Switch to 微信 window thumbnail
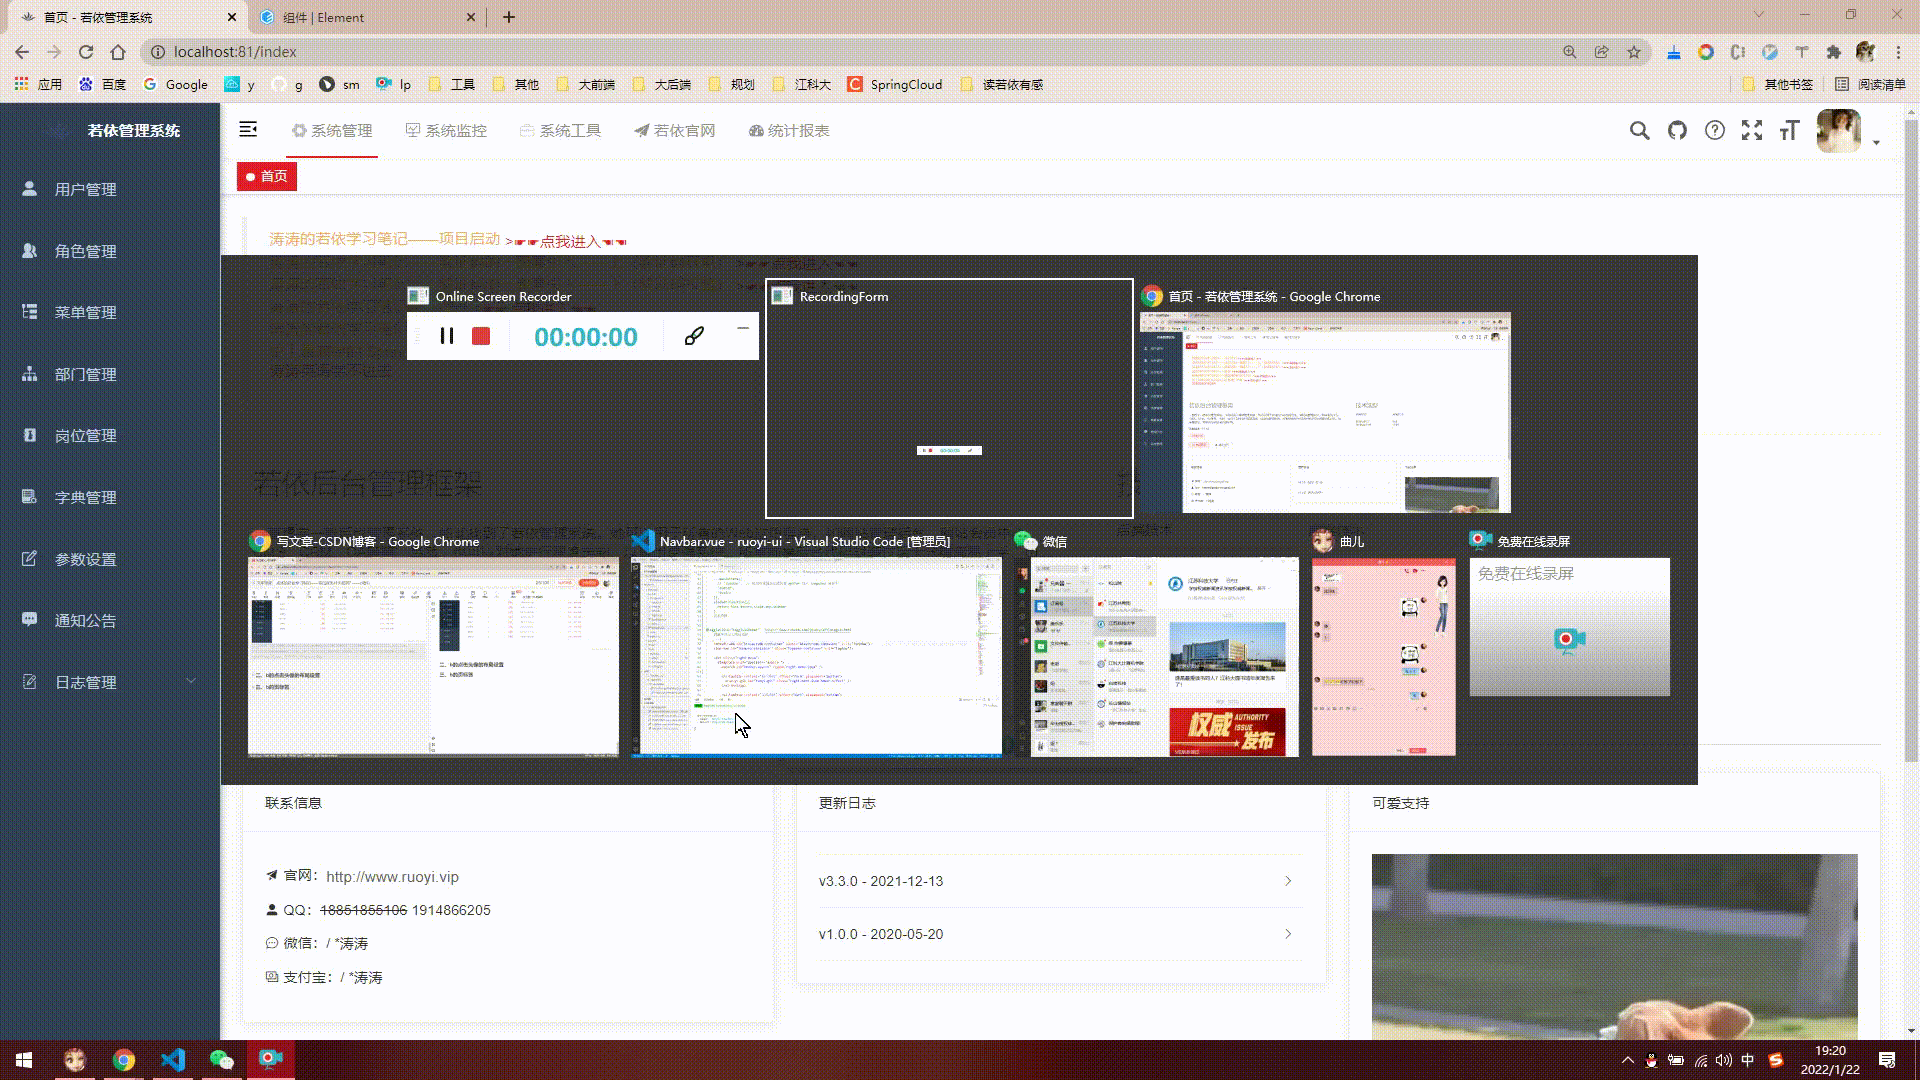 tap(1156, 655)
